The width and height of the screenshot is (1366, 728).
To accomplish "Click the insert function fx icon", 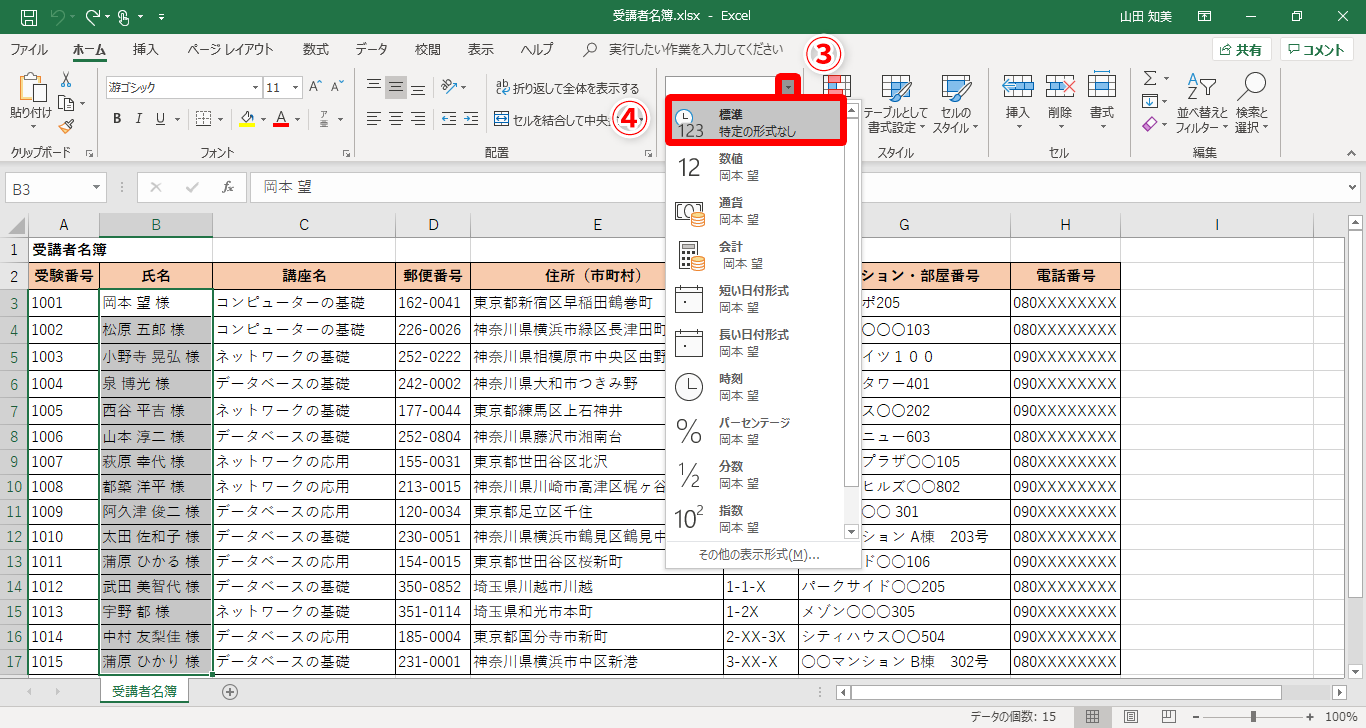I will tap(228, 187).
